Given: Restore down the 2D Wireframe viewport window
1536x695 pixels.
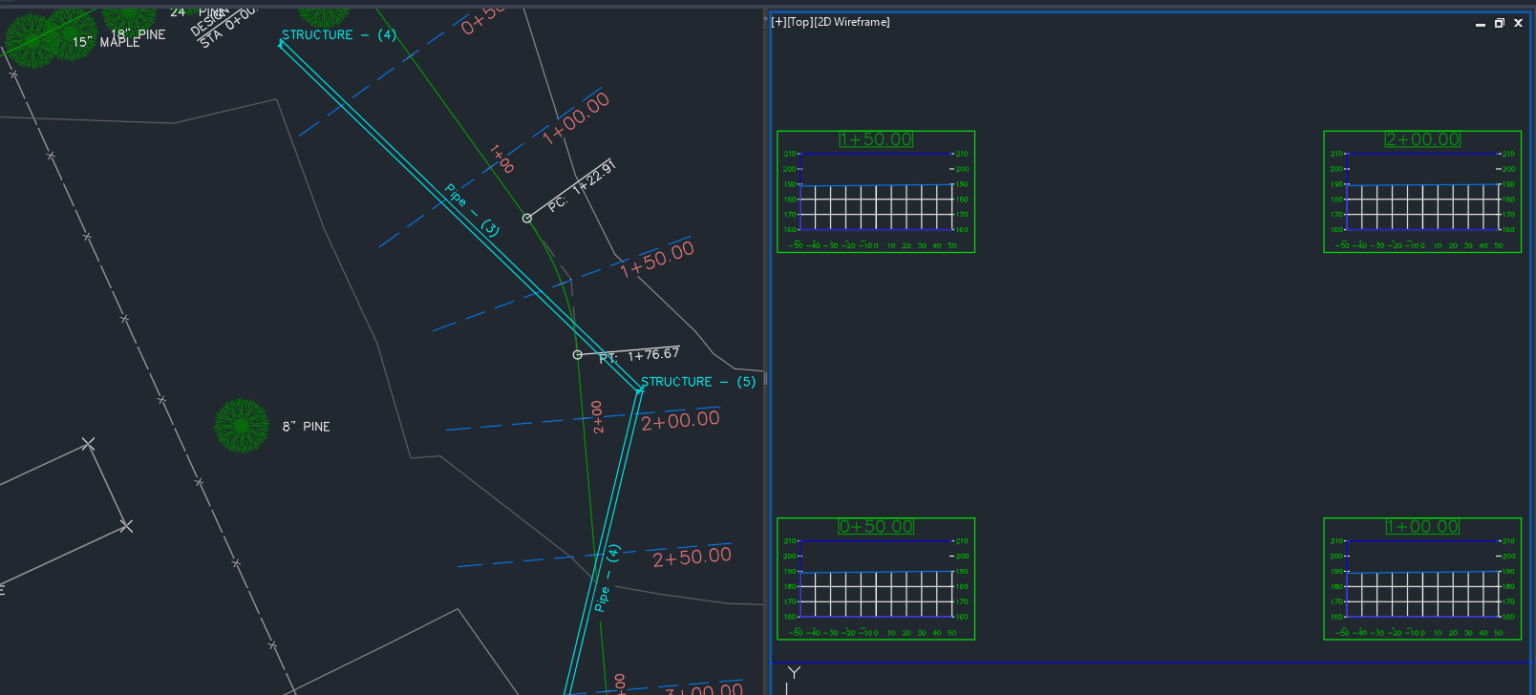Looking at the screenshot, I should pyautogui.click(x=1499, y=22).
